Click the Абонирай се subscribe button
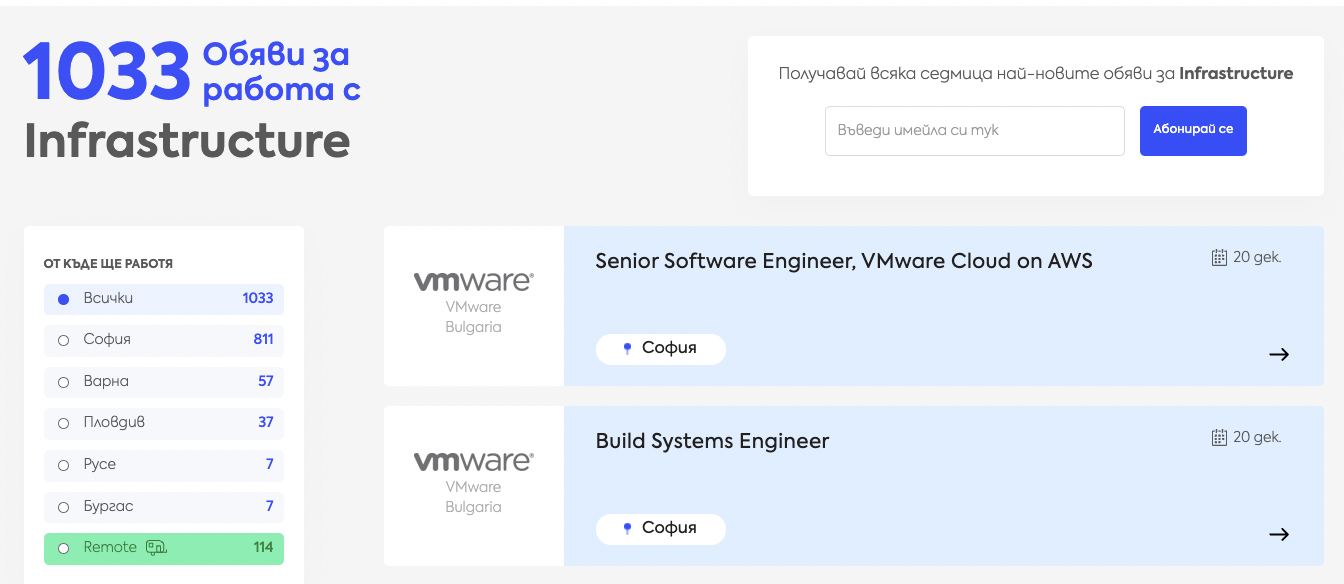Viewport: 1344px width, 584px height. point(1193,131)
